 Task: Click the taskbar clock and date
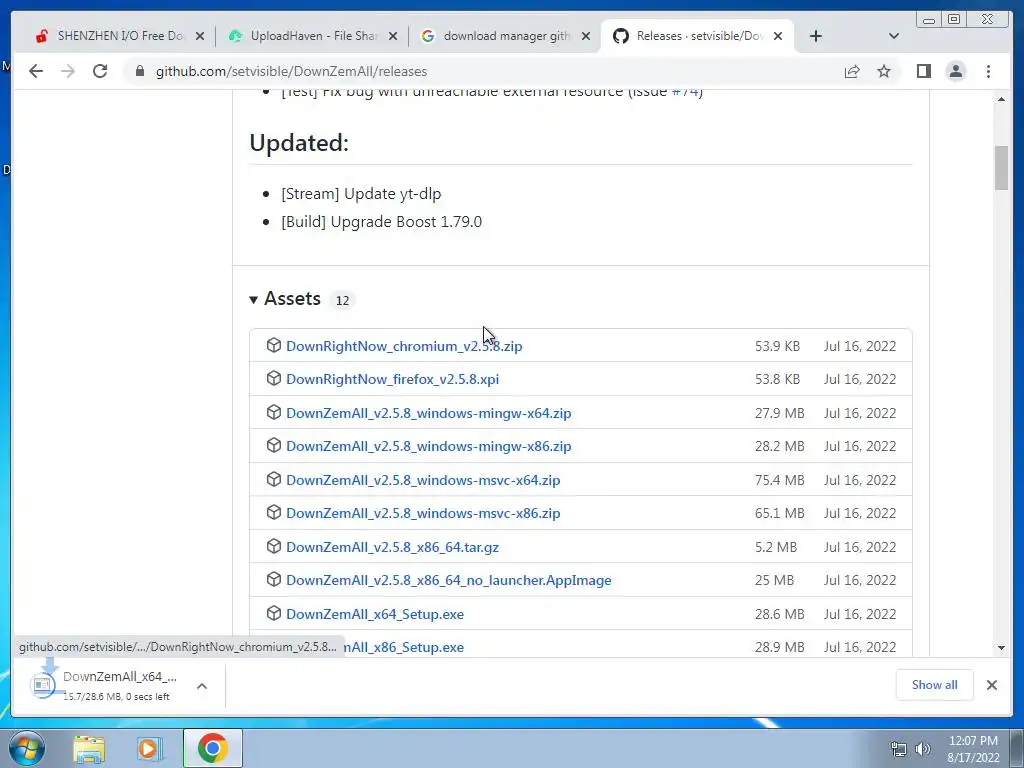973,749
